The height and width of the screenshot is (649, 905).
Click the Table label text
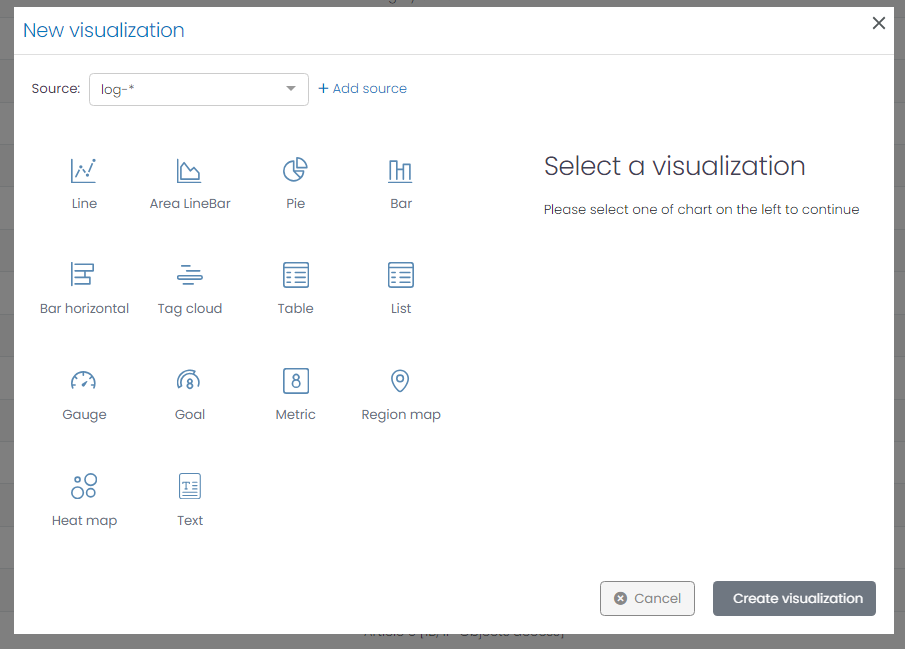(296, 308)
